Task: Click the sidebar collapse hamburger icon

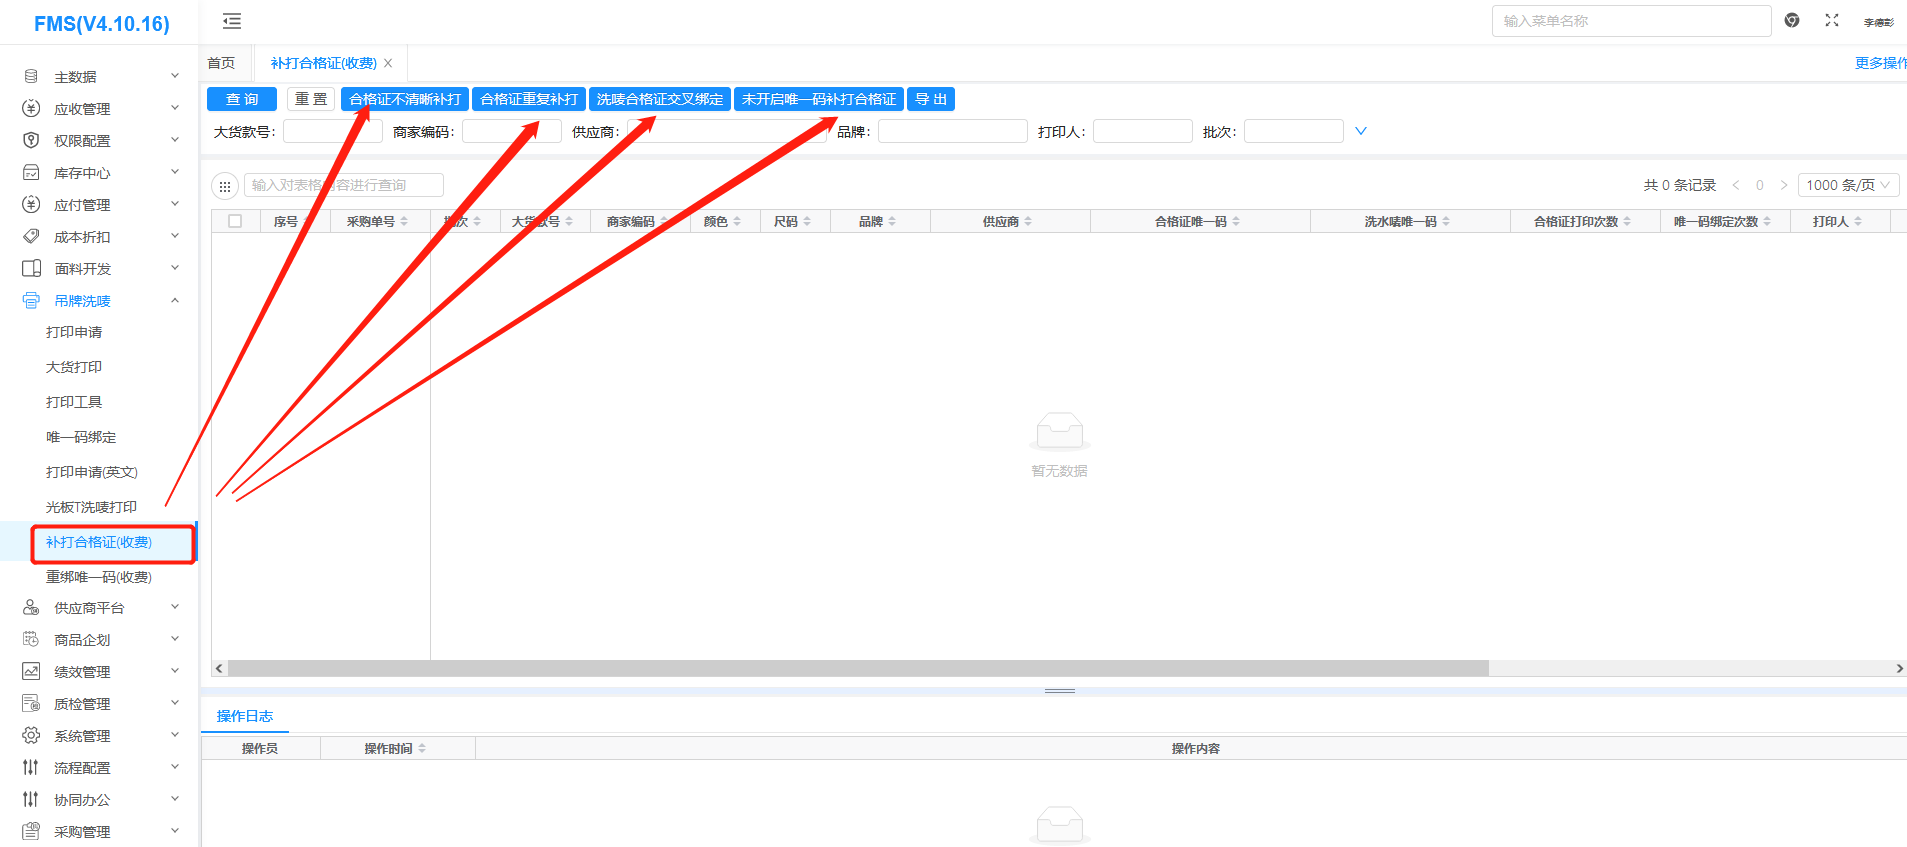Action: pos(232,21)
